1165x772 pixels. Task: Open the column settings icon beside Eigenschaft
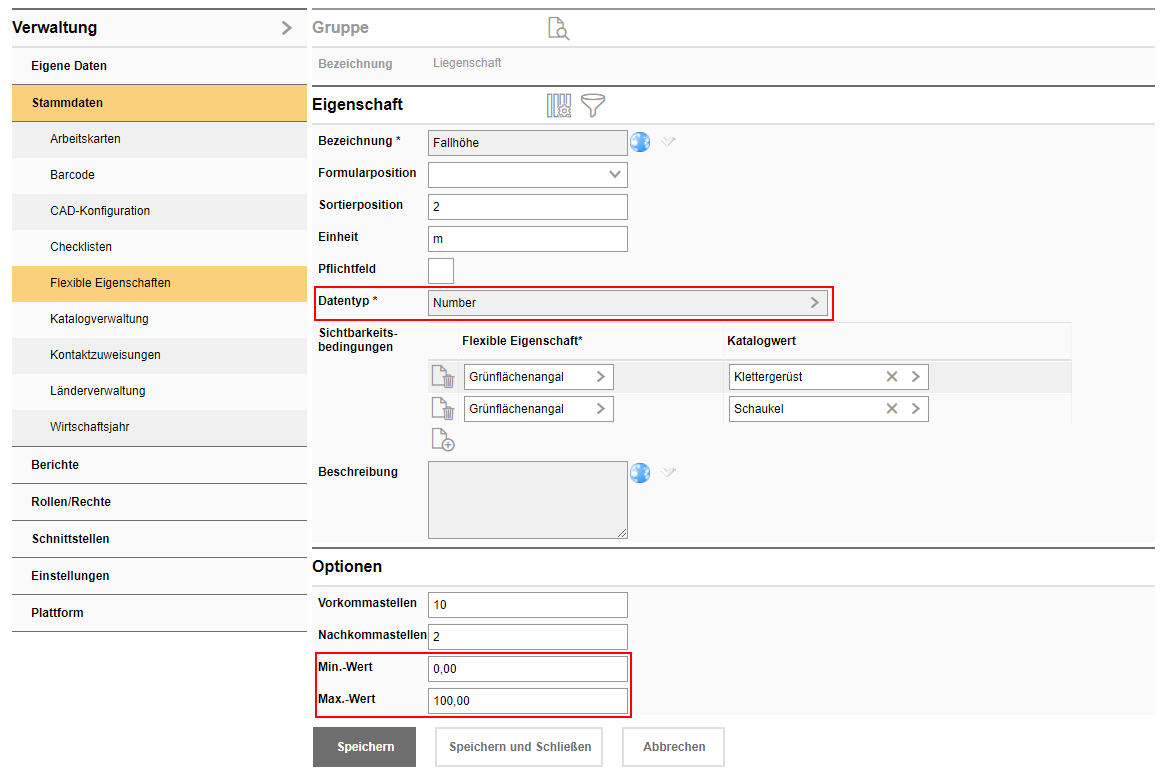tap(558, 105)
